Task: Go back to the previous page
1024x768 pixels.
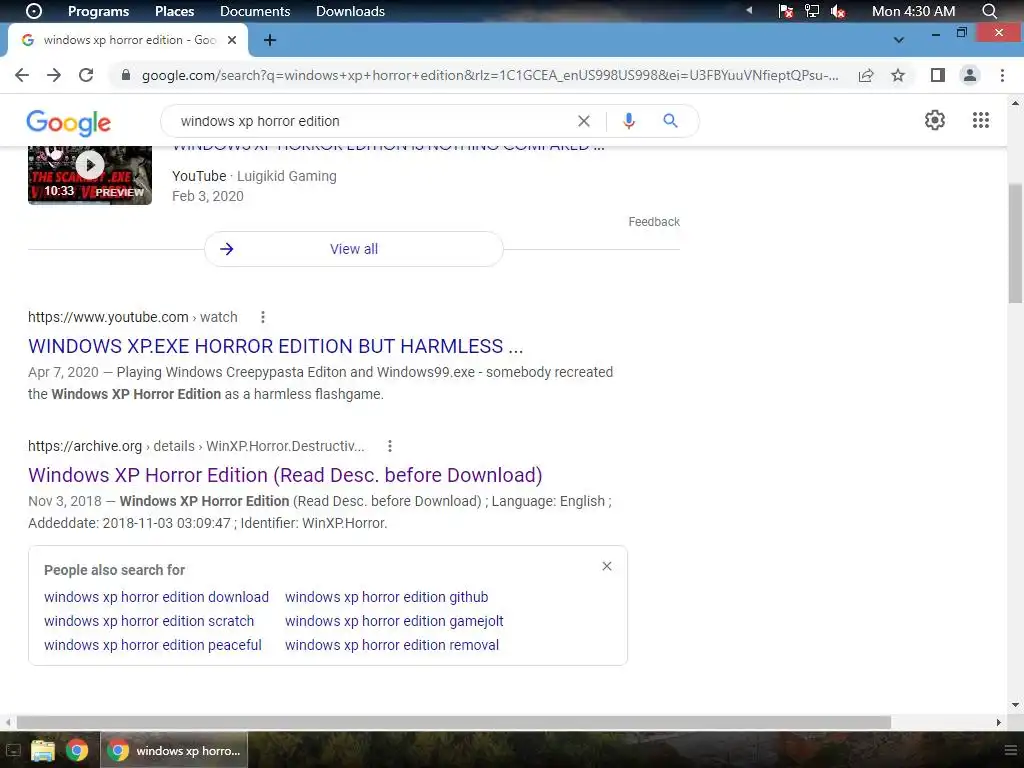Action: 22,75
